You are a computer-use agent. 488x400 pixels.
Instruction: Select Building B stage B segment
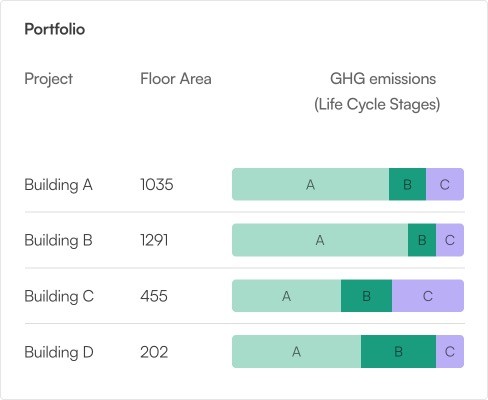[x=422, y=240]
